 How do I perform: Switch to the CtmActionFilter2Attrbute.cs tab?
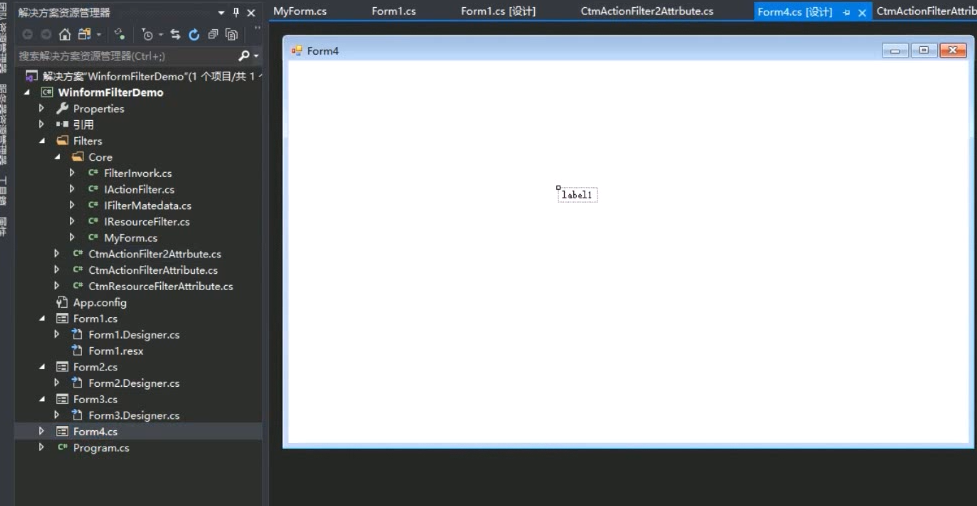pyautogui.click(x=647, y=11)
